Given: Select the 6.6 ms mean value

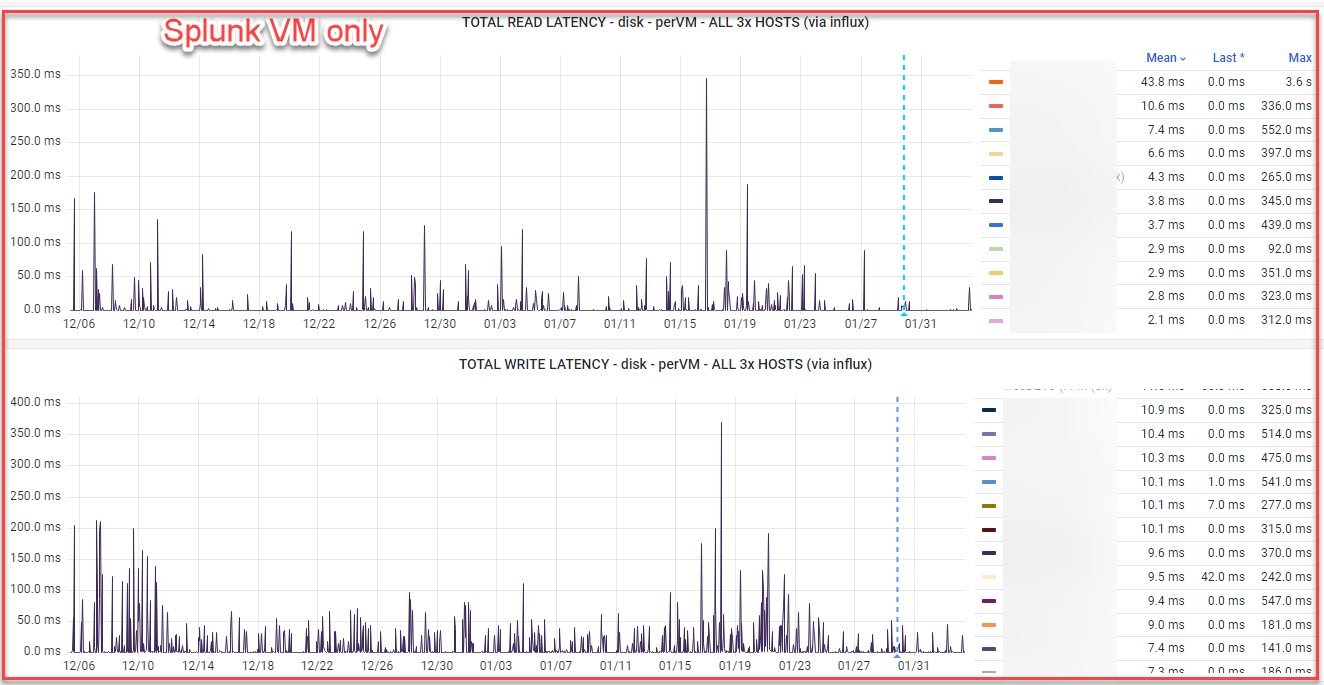Looking at the screenshot, I should tap(1166, 153).
